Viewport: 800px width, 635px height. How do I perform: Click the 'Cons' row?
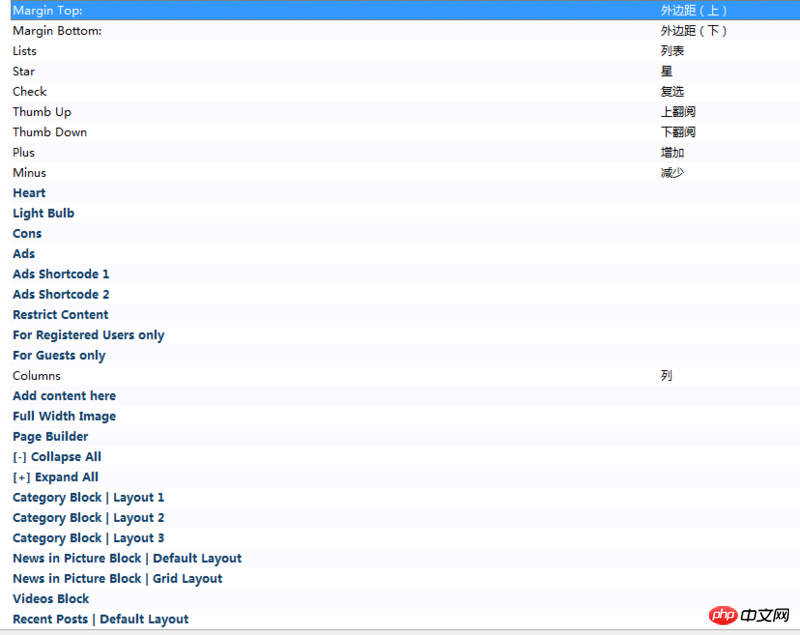(405, 234)
